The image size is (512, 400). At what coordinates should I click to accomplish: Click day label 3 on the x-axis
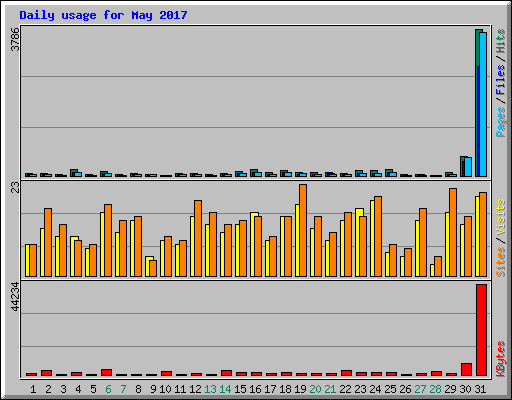point(63,389)
